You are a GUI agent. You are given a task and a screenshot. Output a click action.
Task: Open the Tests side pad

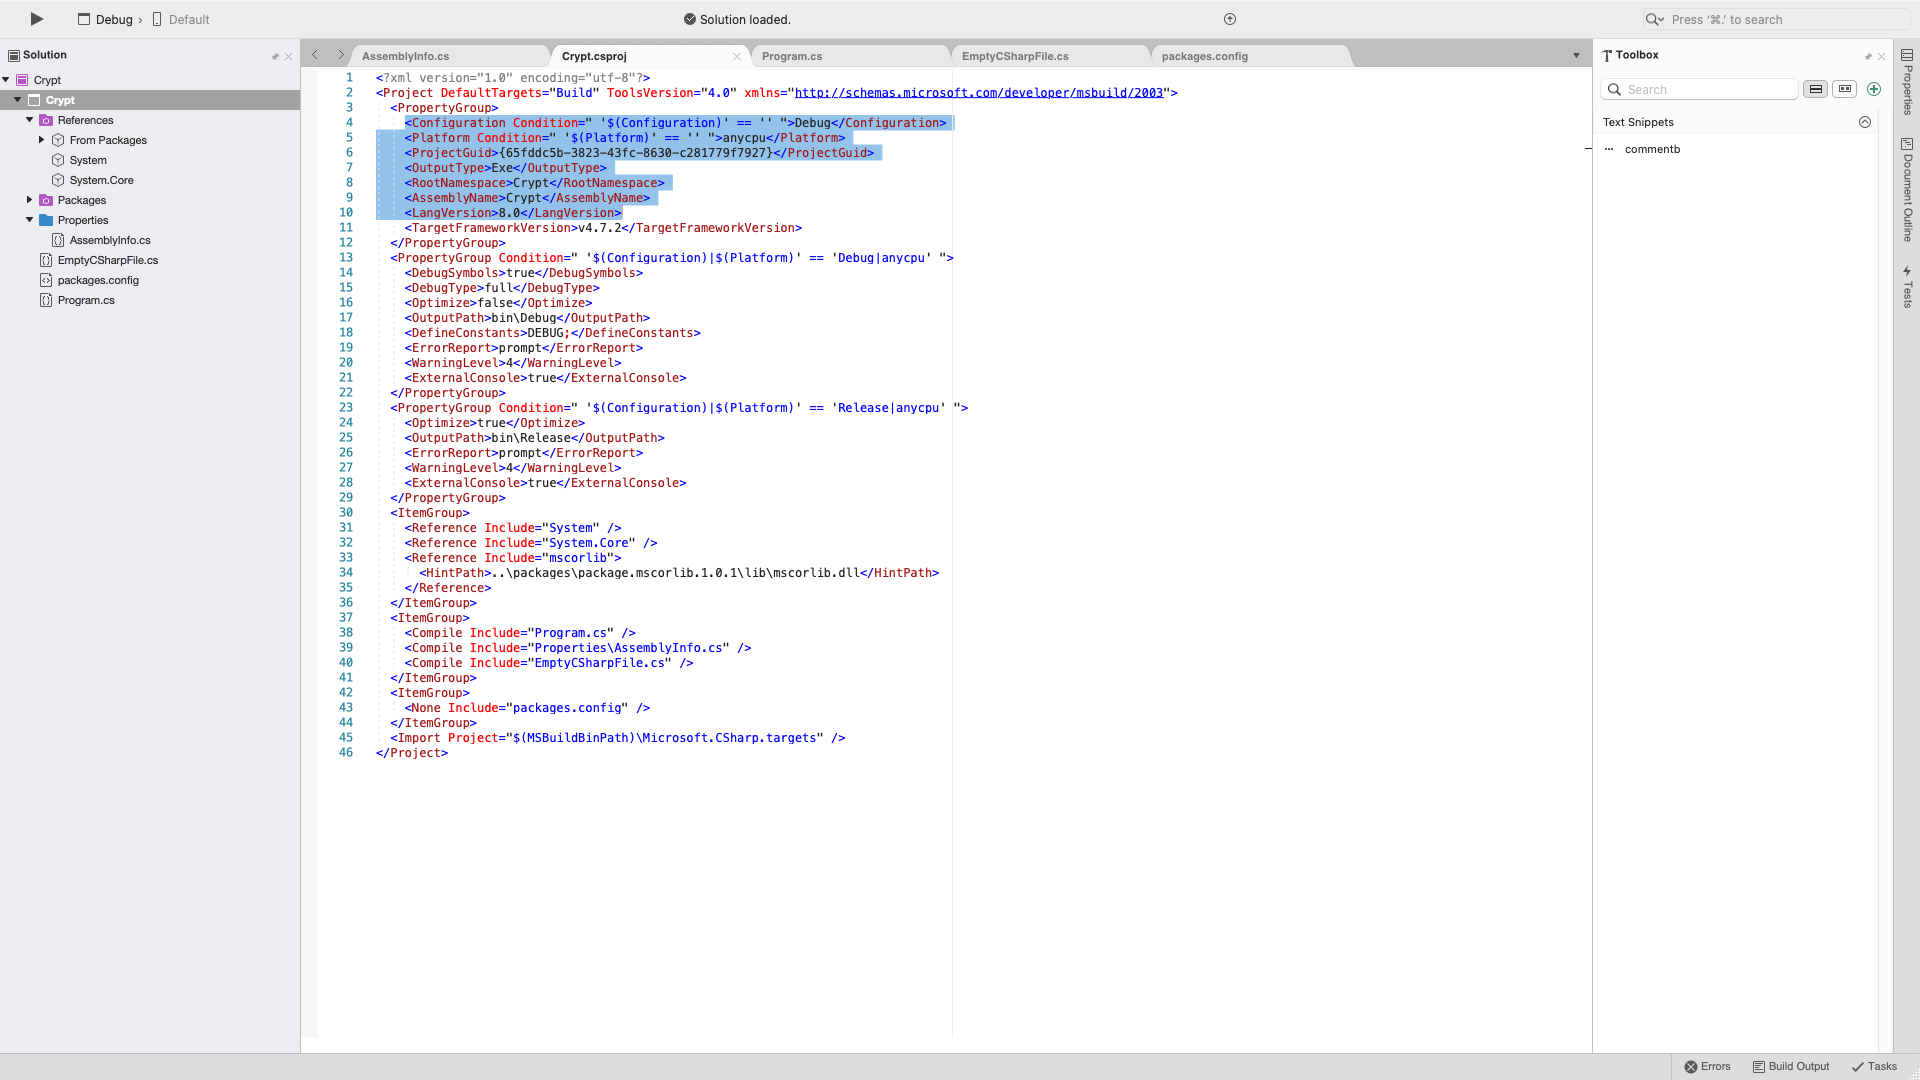pos(1907,287)
